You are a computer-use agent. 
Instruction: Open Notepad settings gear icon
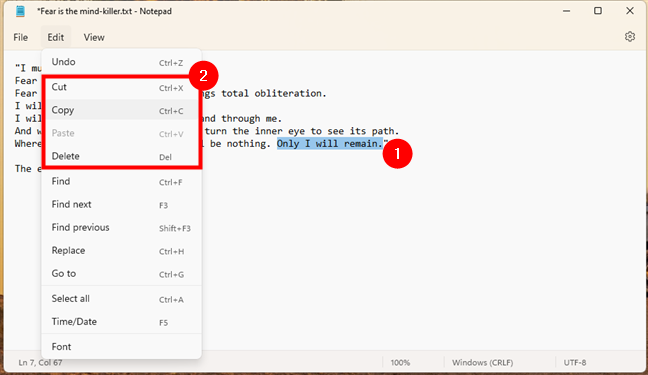coord(629,37)
